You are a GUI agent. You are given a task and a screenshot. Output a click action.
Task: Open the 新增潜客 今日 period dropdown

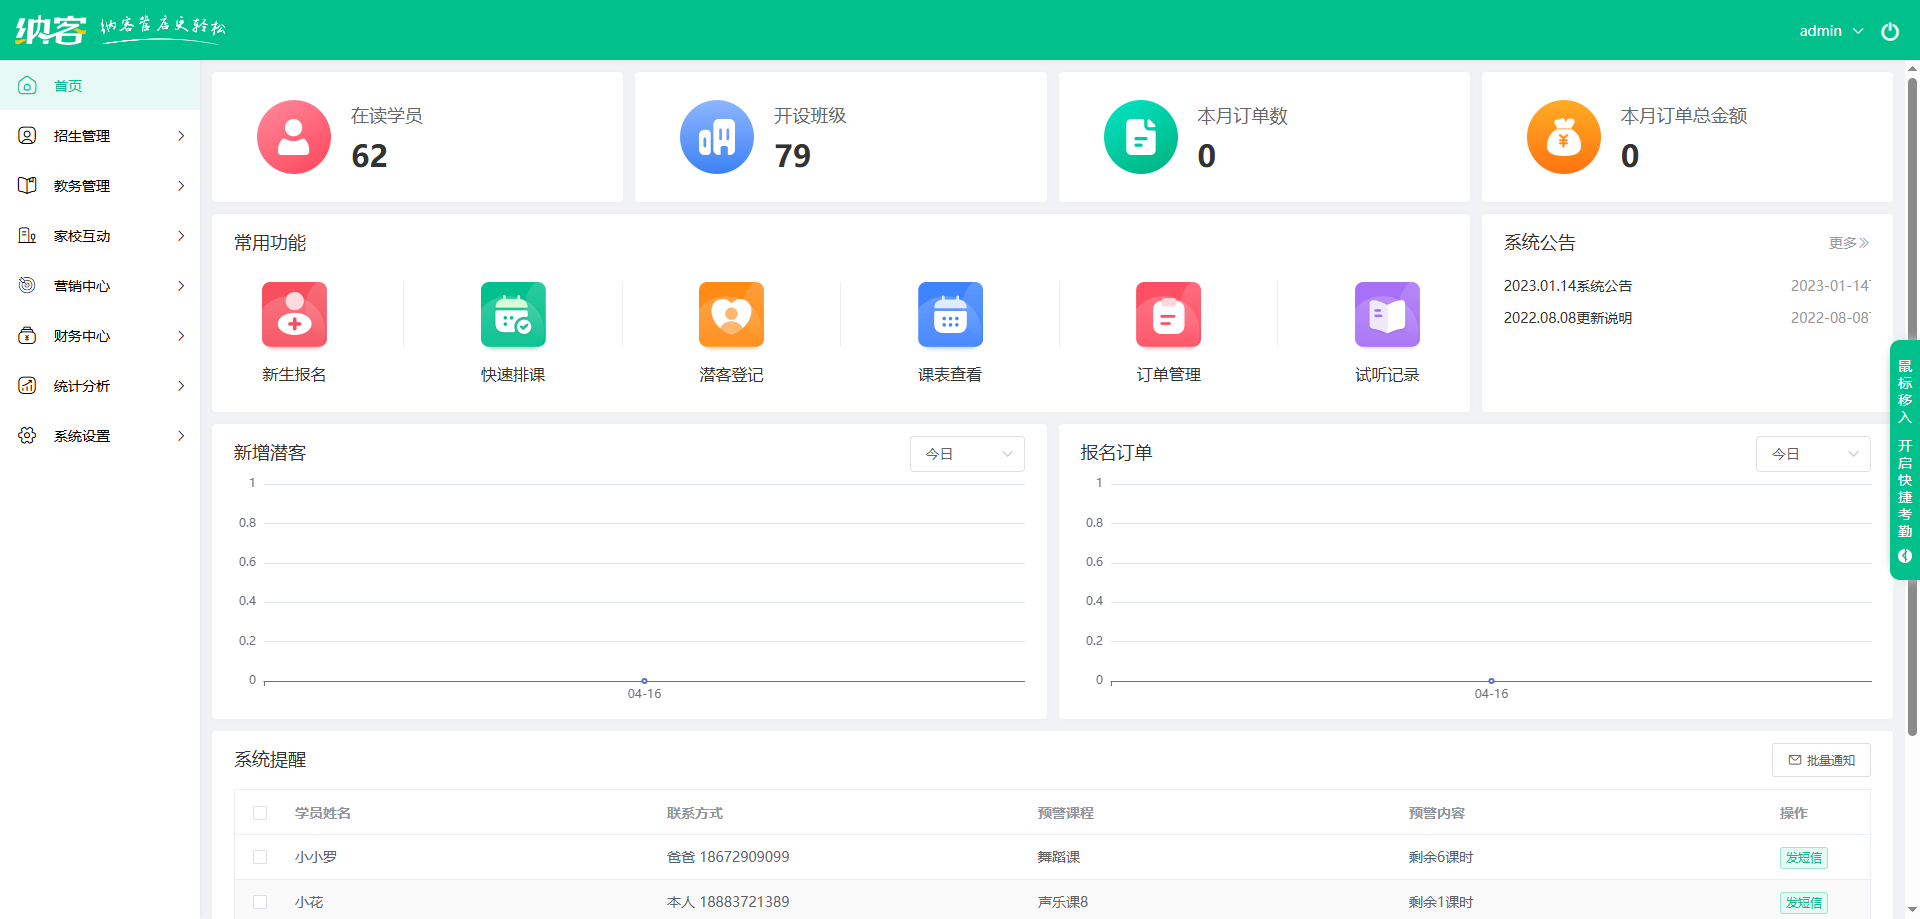(x=967, y=454)
